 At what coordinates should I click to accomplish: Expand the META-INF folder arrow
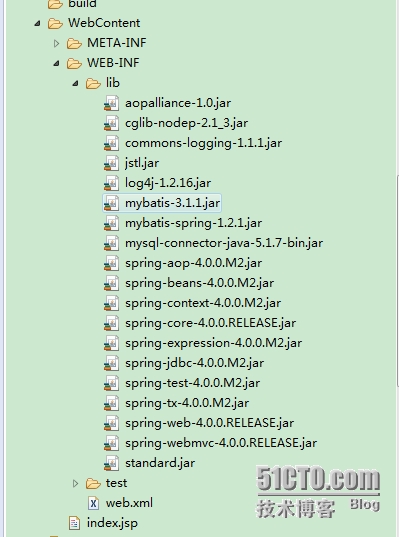pyautogui.click(x=57, y=43)
